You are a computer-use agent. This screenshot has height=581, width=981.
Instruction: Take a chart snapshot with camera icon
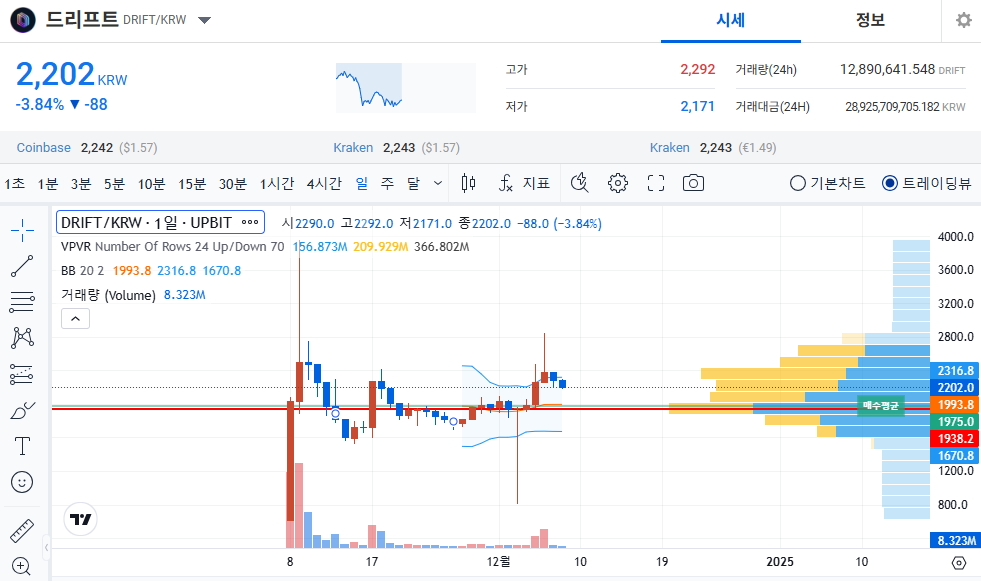693,183
